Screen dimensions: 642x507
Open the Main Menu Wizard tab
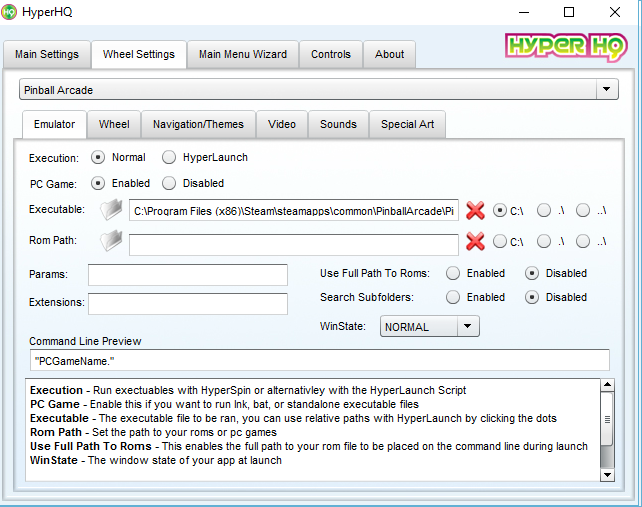coord(242,54)
